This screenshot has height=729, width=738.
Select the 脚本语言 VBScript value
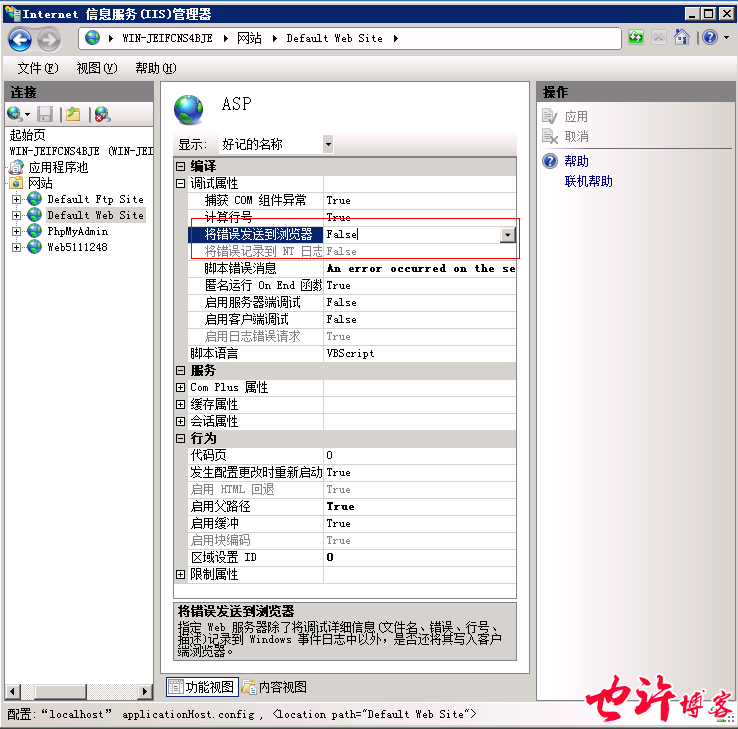[421, 353]
